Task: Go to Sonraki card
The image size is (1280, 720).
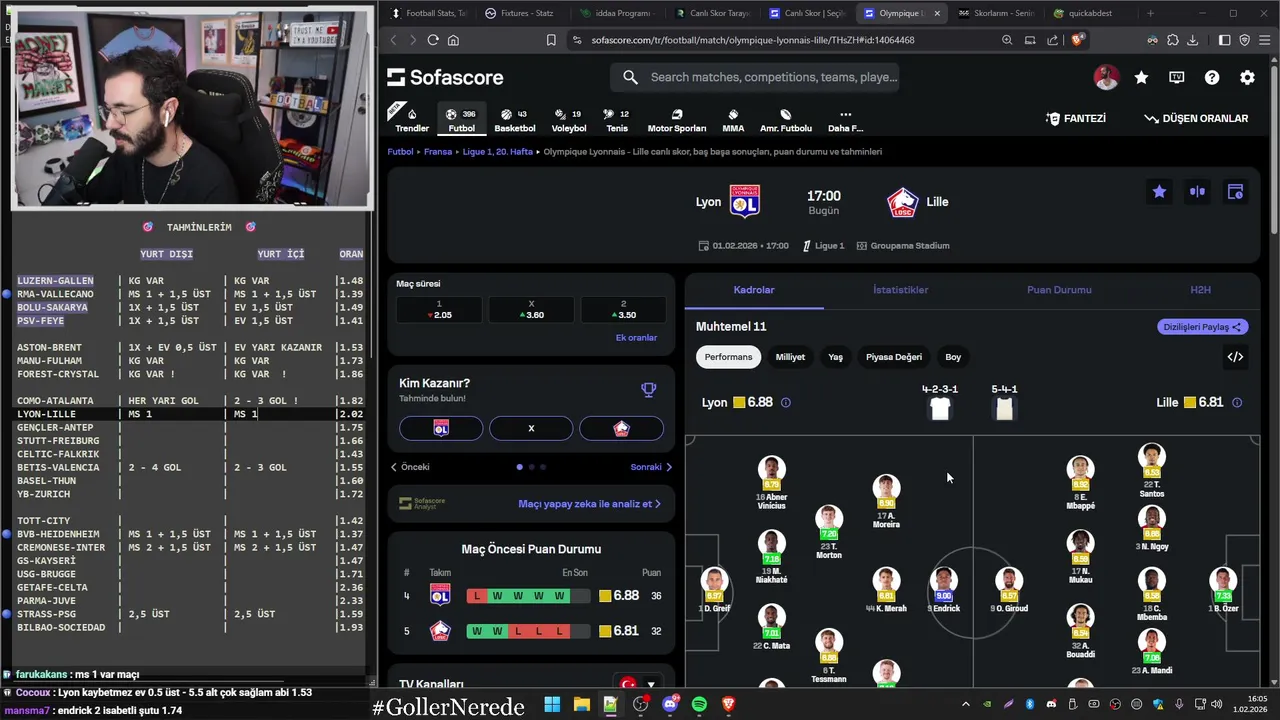Action: (651, 467)
